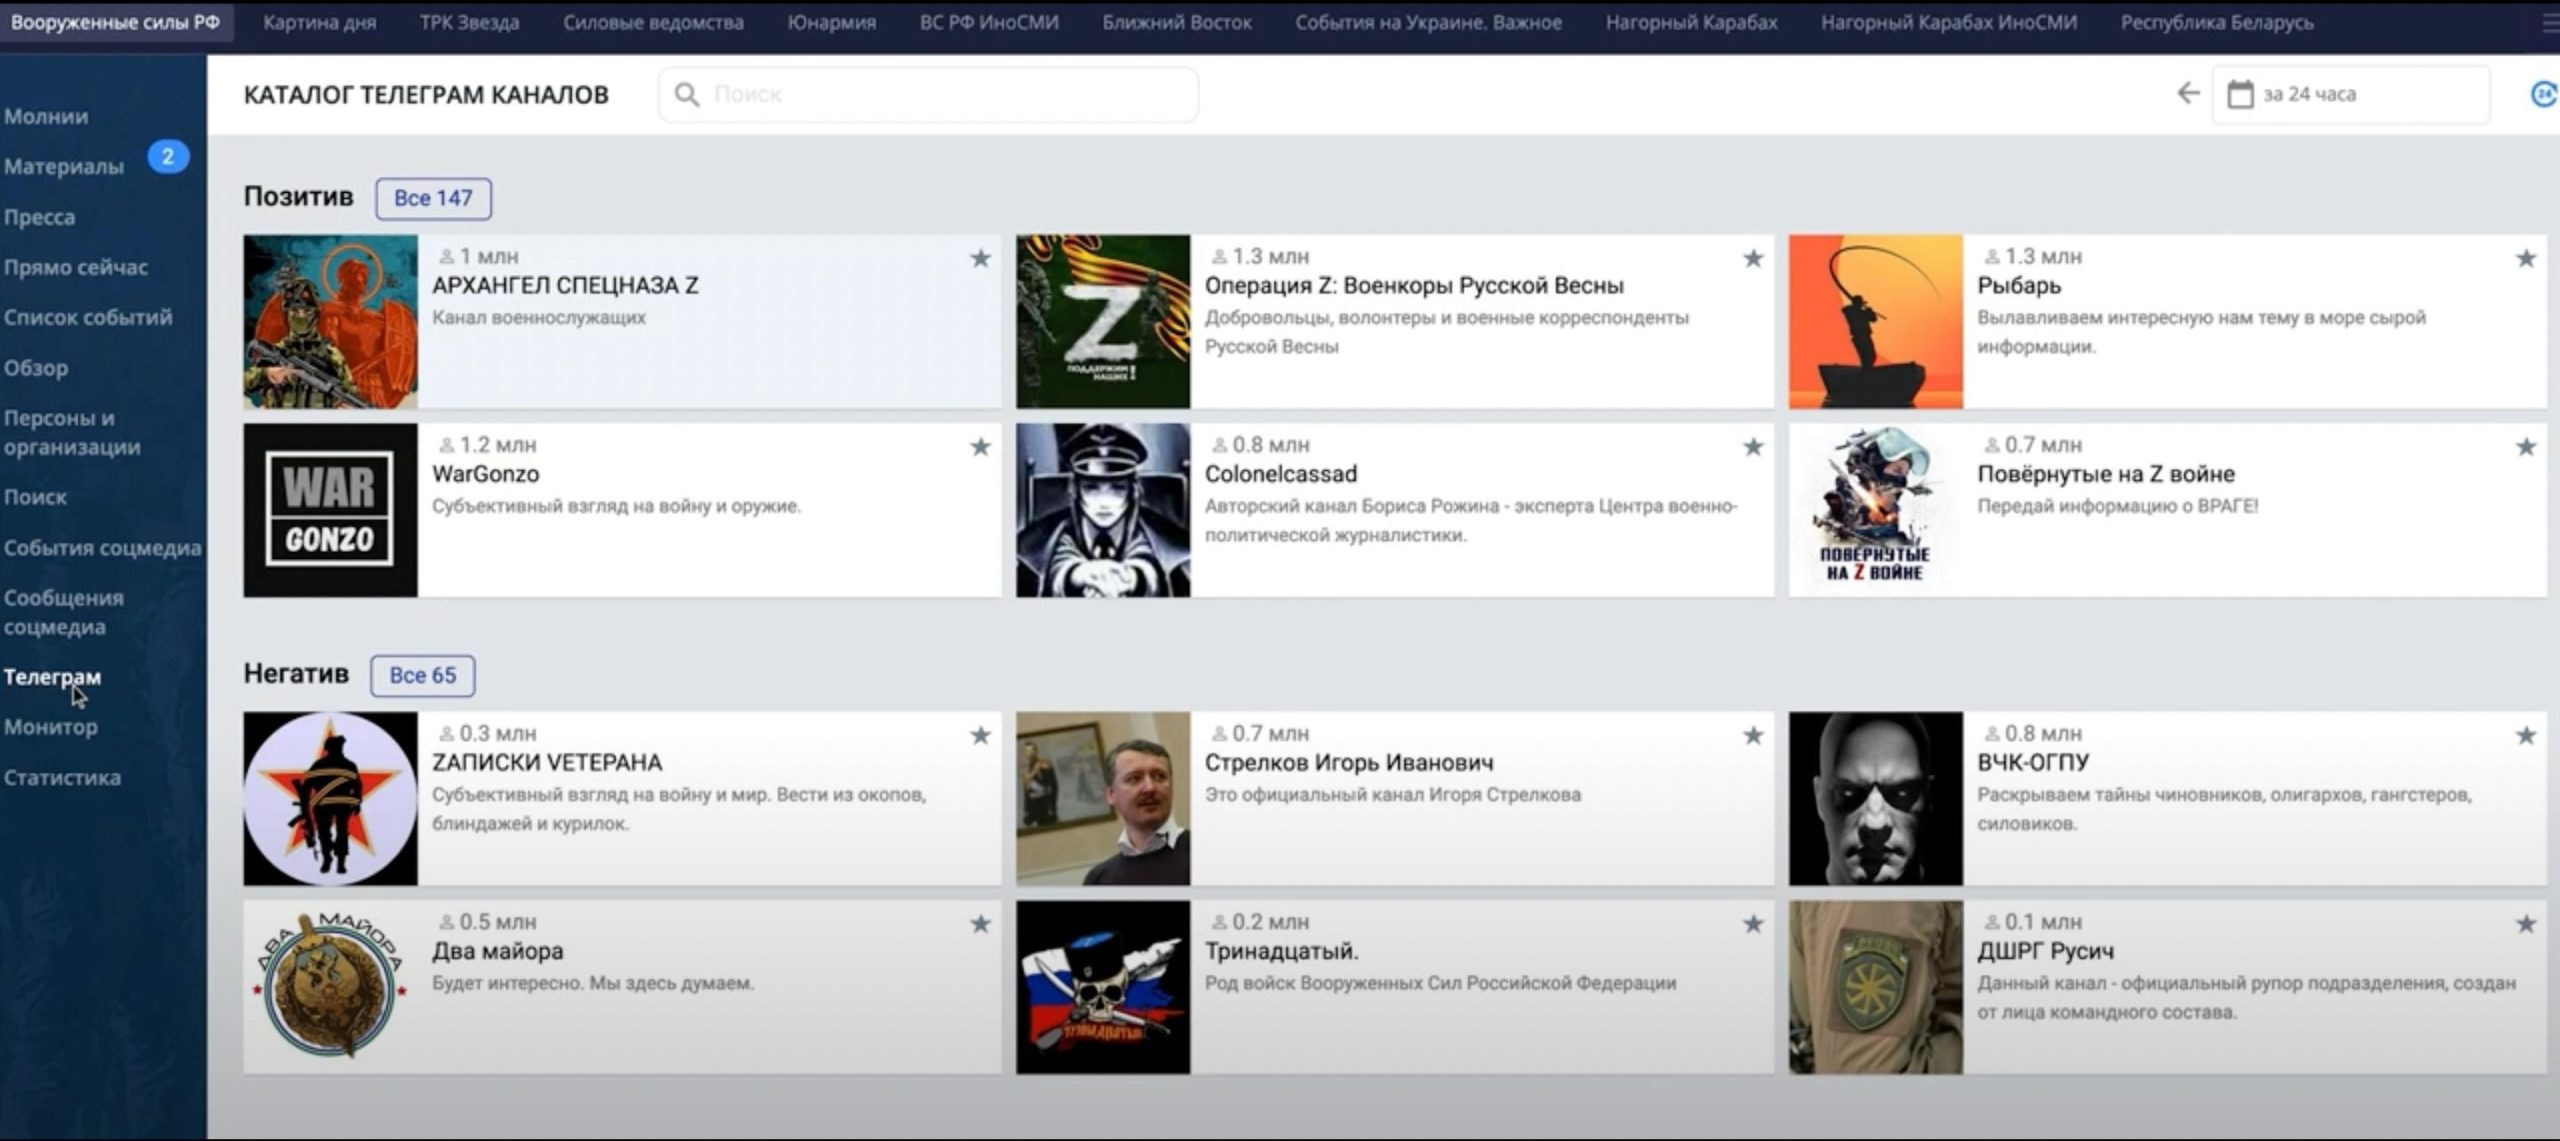The width and height of the screenshot is (2560, 1141).
Task: Click the blue 24-hour round icon
Action: tap(2543, 95)
